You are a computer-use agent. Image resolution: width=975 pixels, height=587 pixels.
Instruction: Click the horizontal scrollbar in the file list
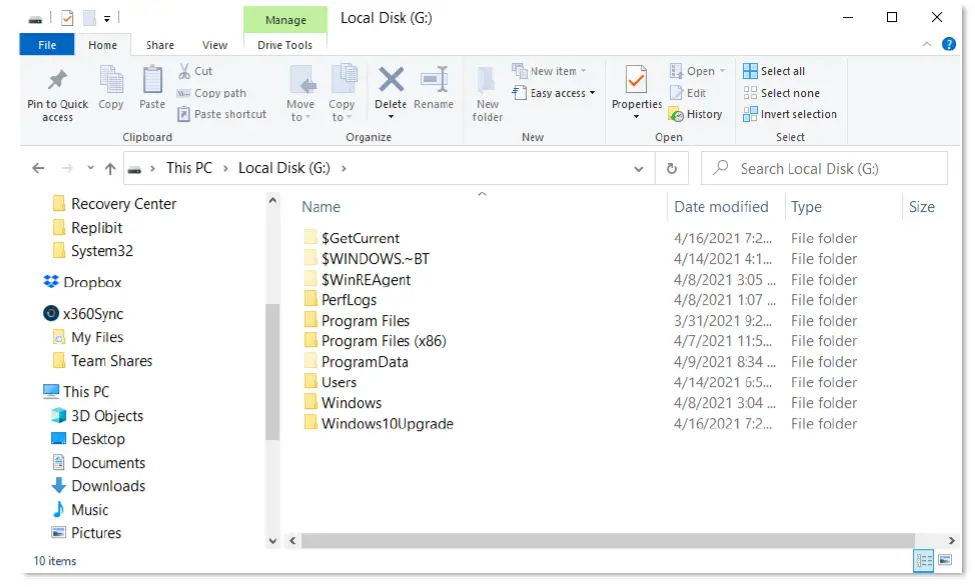[600, 541]
